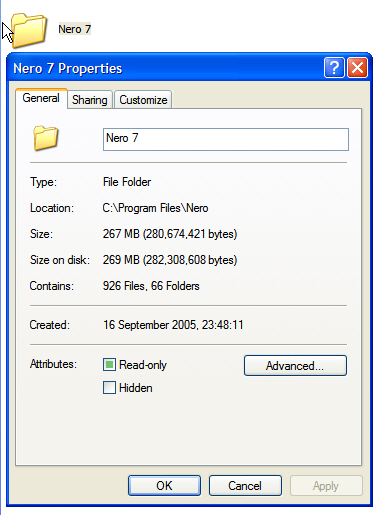Click the location value C:\Program Files\Nero
This screenshot has height=515, width=378.
tap(155, 208)
